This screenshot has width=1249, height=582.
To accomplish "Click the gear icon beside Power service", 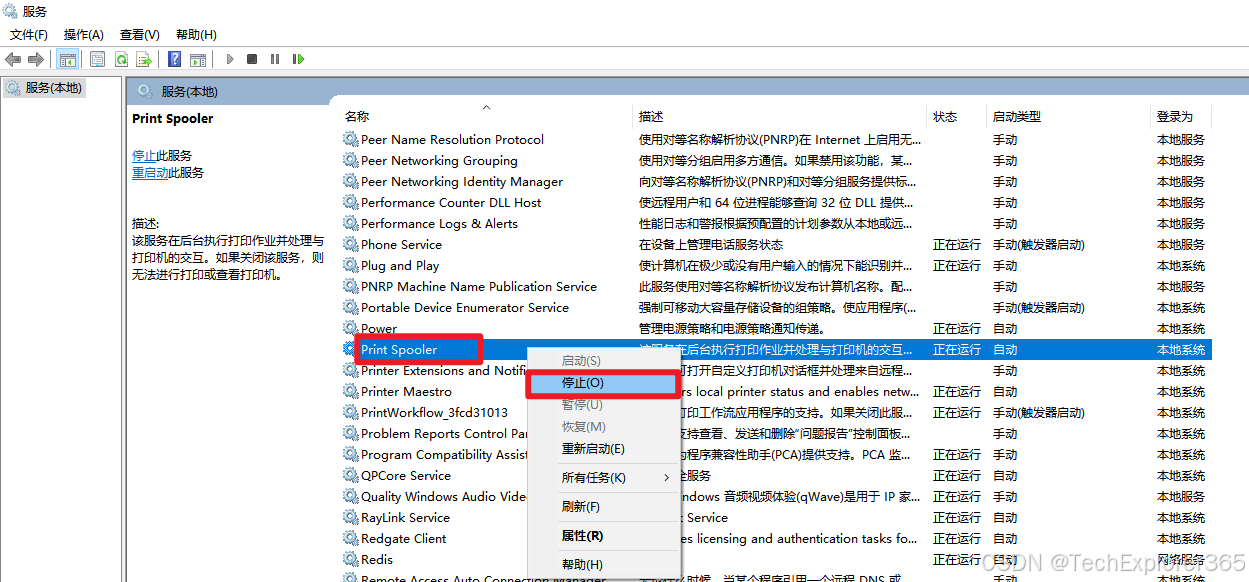I will tap(350, 328).
